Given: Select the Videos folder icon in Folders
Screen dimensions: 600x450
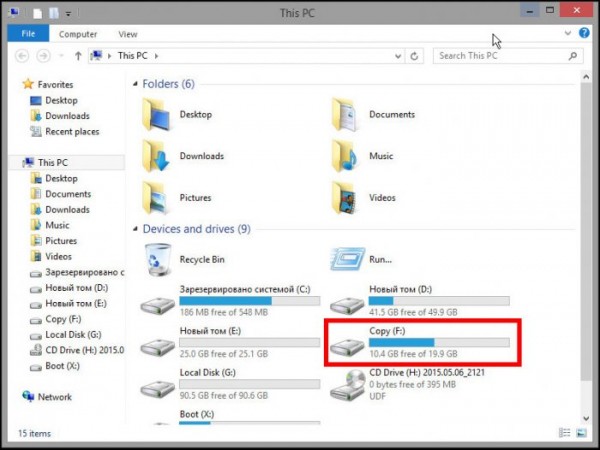Looking at the screenshot, I should (345, 197).
